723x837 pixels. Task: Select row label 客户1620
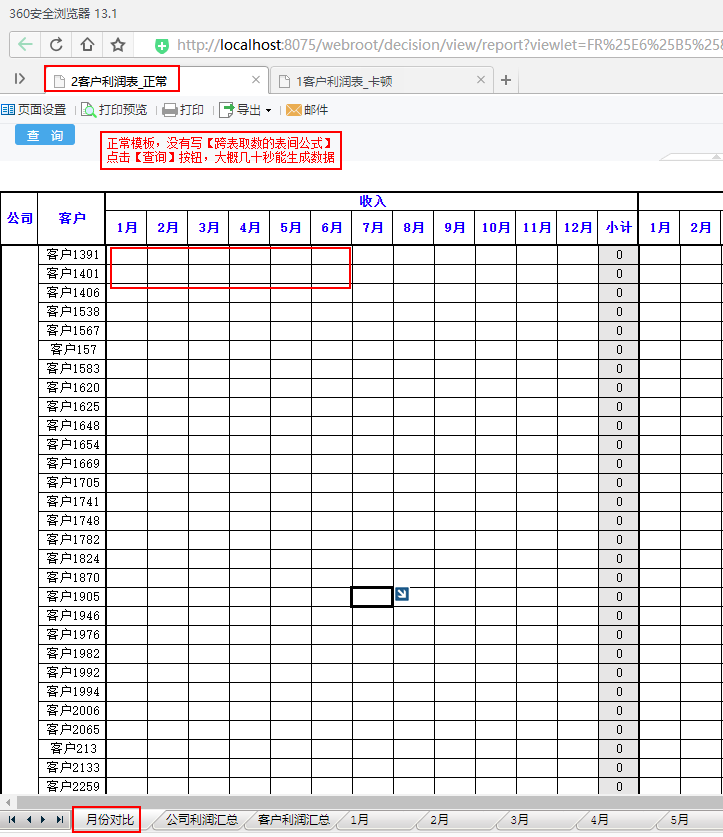(x=73, y=388)
